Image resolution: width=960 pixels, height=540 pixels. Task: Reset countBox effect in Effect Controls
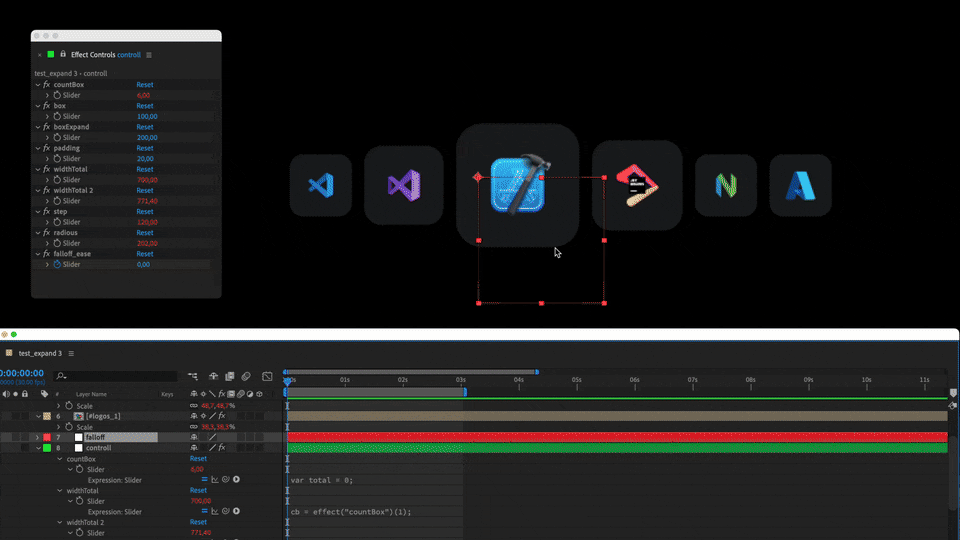(x=144, y=84)
